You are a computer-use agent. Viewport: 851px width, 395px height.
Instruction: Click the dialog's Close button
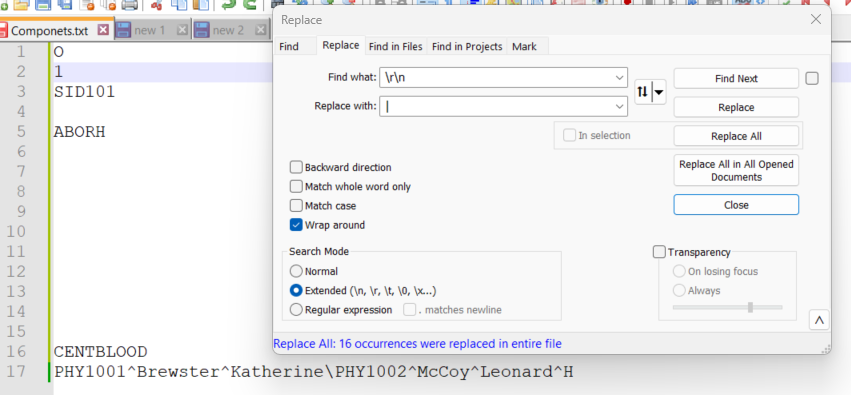pos(736,205)
